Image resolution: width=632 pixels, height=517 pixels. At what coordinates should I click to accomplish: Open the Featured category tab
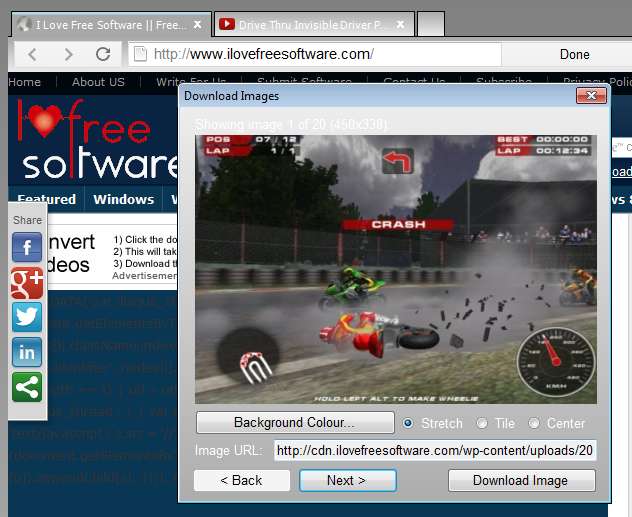[46, 199]
